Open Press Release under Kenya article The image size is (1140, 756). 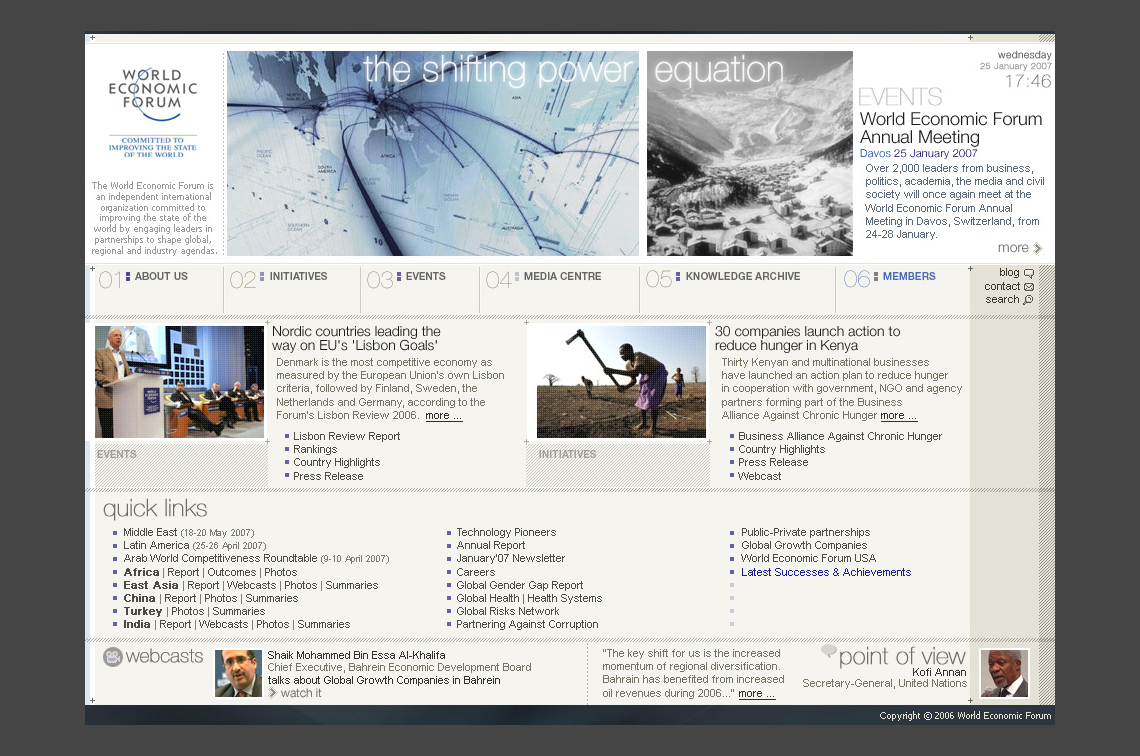coord(773,462)
